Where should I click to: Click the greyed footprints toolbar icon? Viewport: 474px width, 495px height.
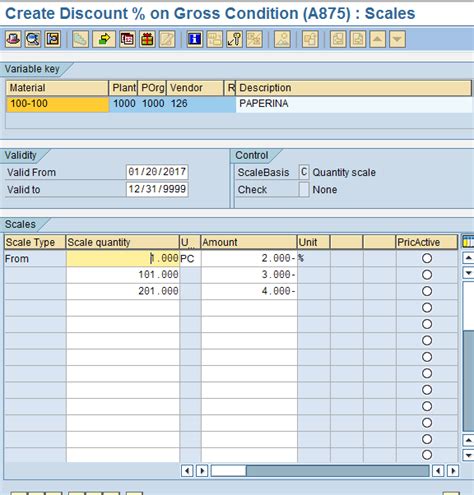(x=80, y=39)
